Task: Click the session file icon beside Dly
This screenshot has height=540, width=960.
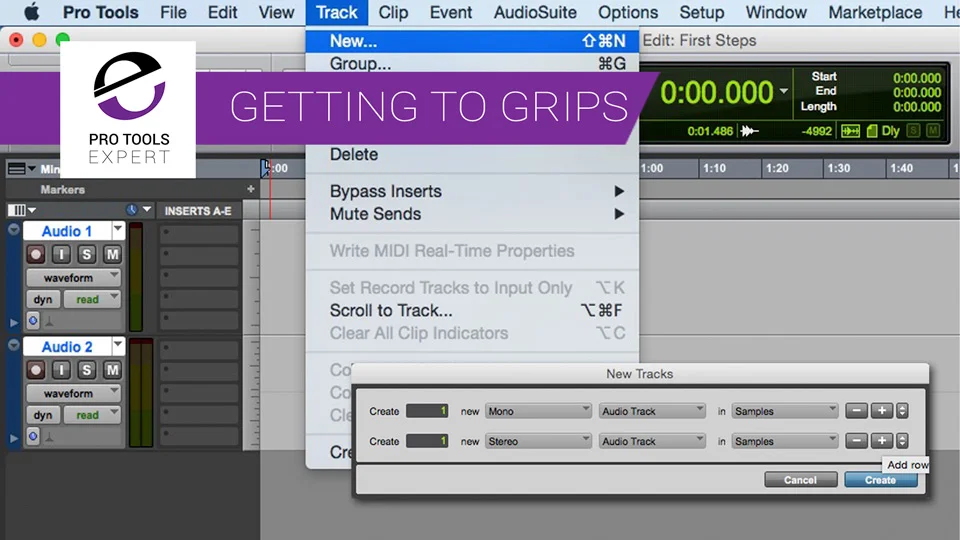Action: (872, 131)
